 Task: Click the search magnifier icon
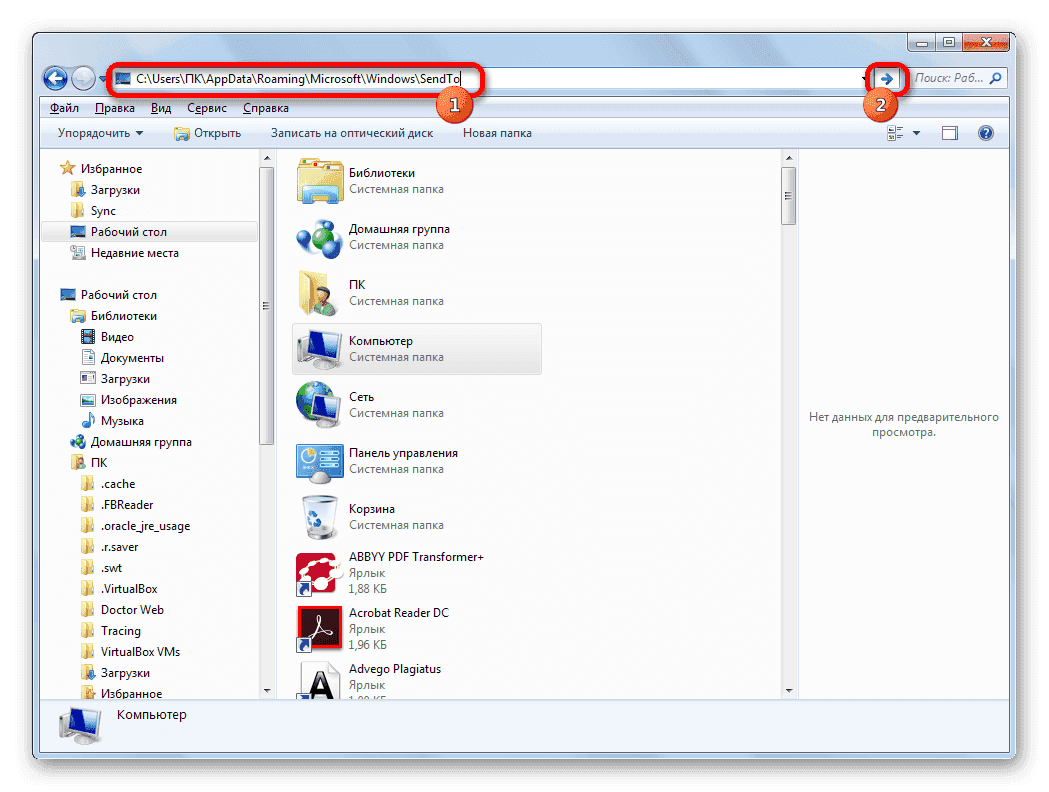point(995,78)
